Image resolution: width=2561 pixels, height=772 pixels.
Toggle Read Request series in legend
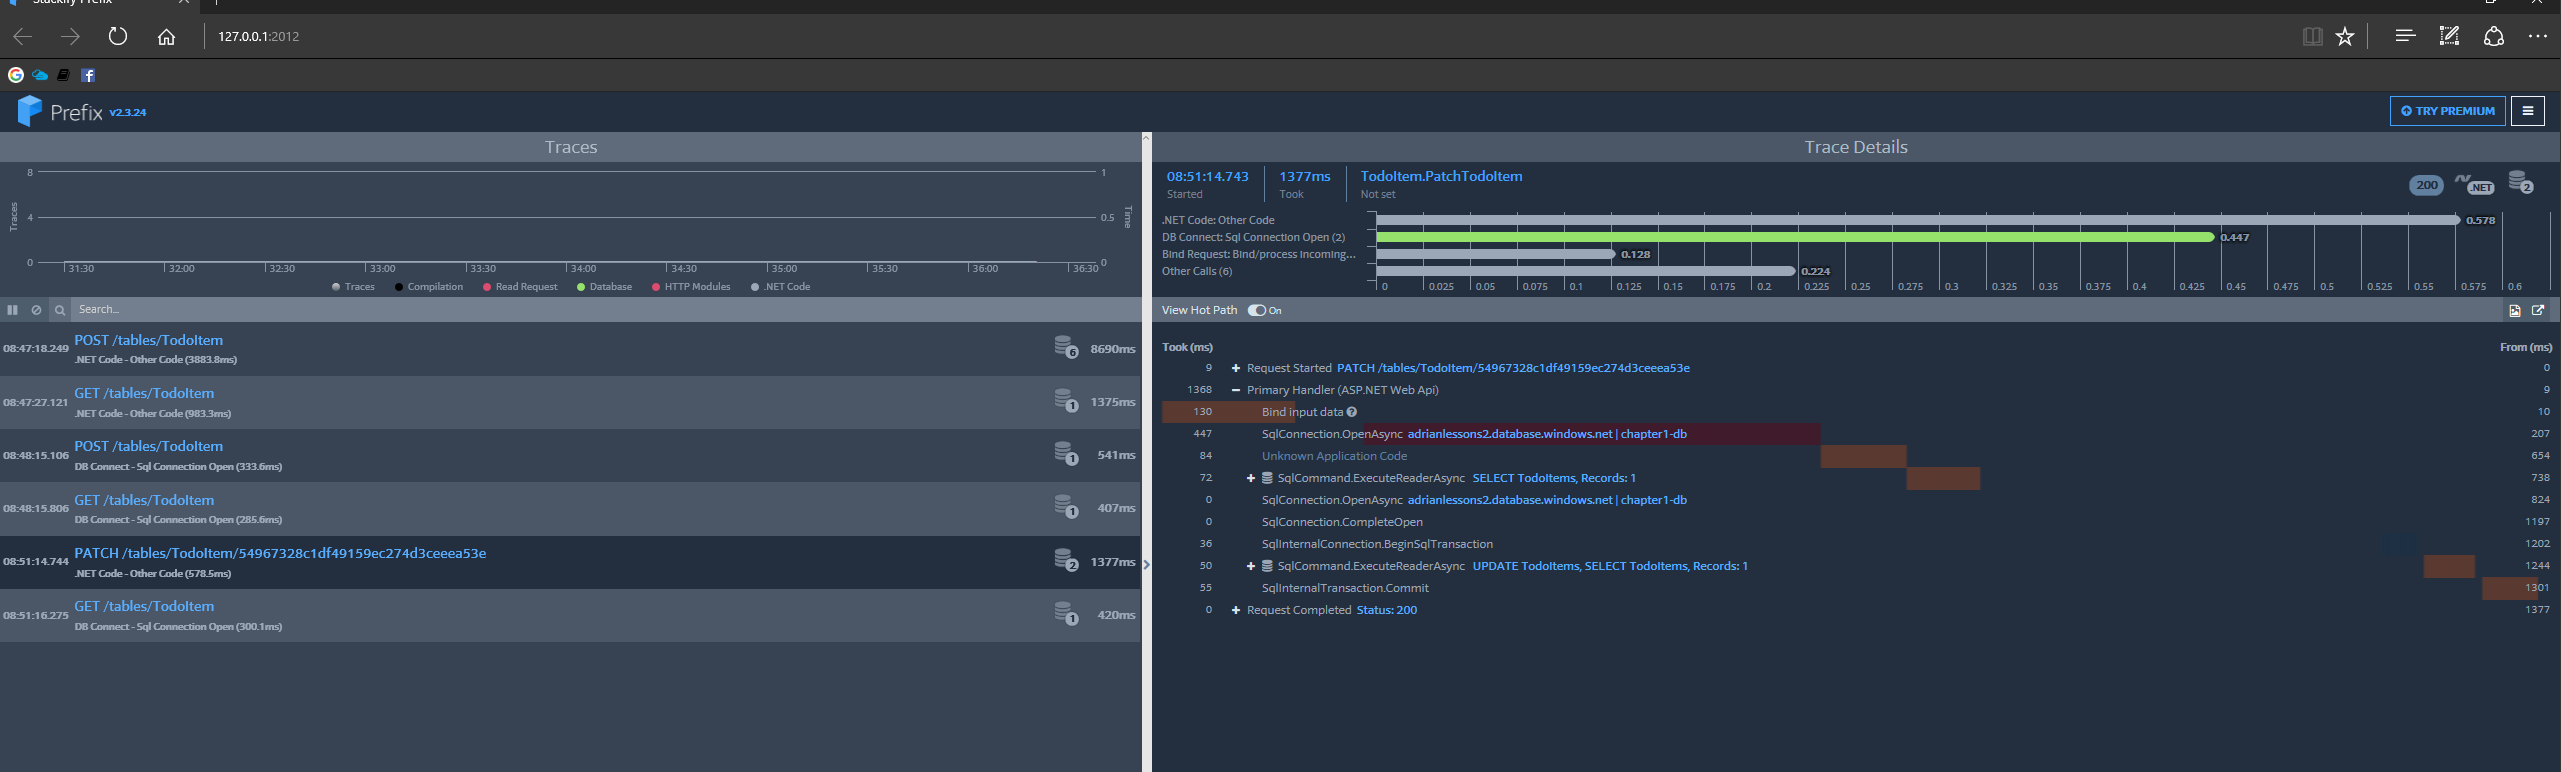pos(520,287)
